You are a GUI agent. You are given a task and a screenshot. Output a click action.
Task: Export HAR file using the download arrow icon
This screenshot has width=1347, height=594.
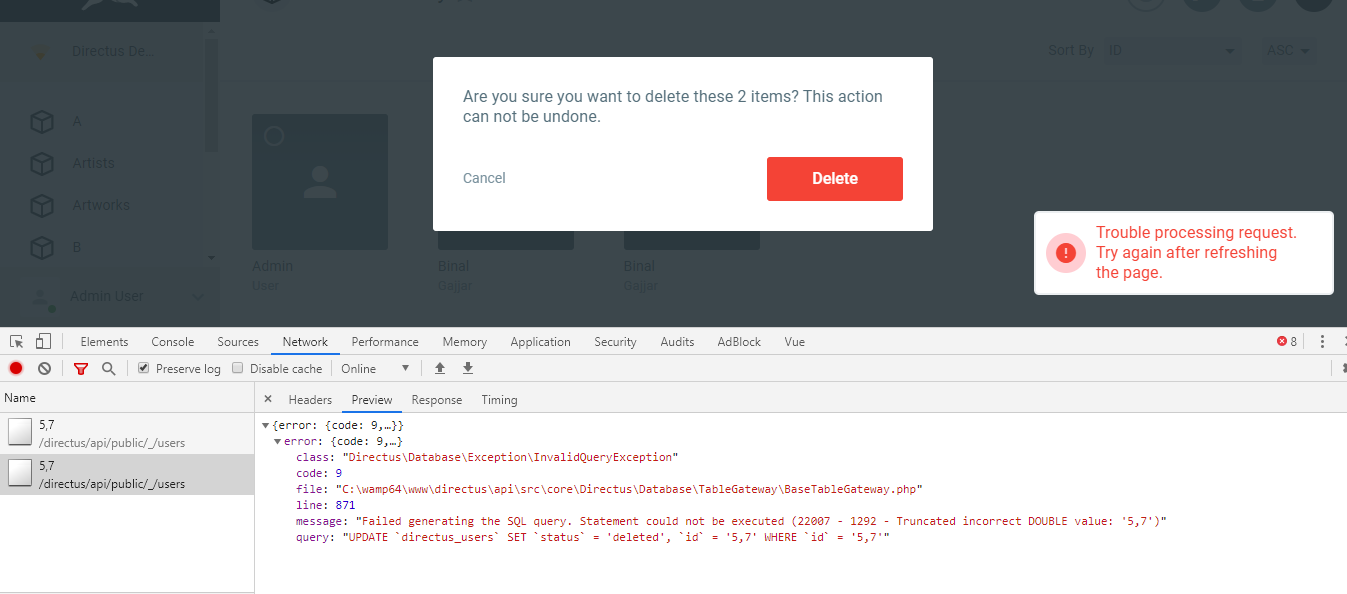tap(468, 368)
